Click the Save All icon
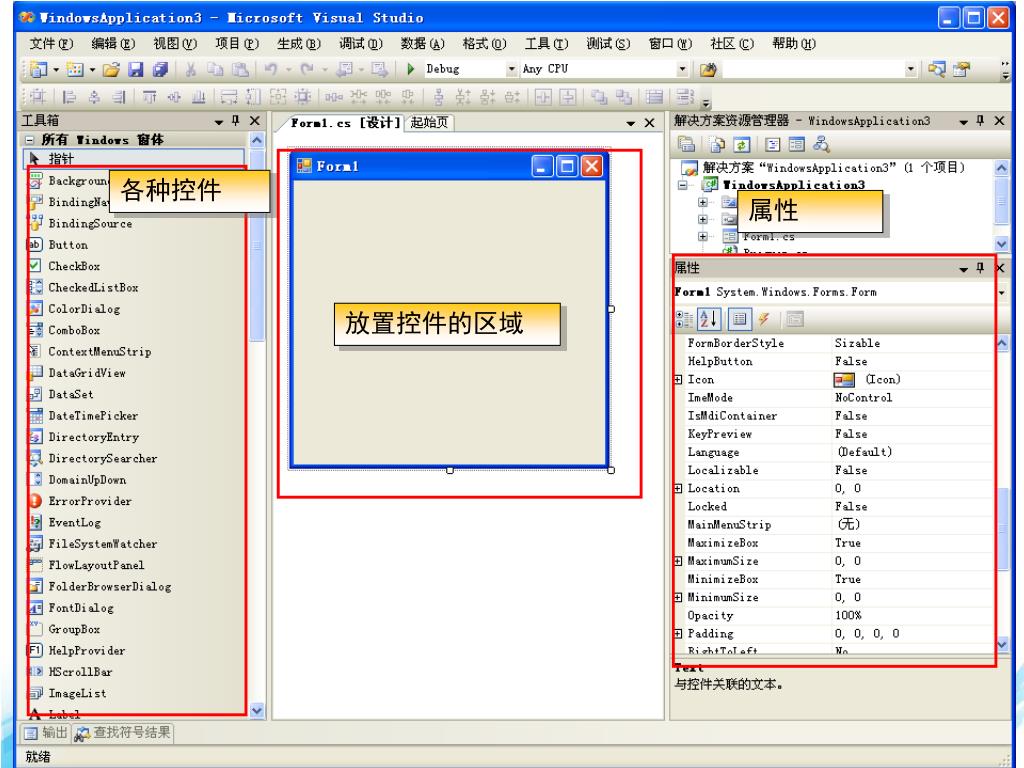This screenshot has width=1024, height=768. coord(160,69)
